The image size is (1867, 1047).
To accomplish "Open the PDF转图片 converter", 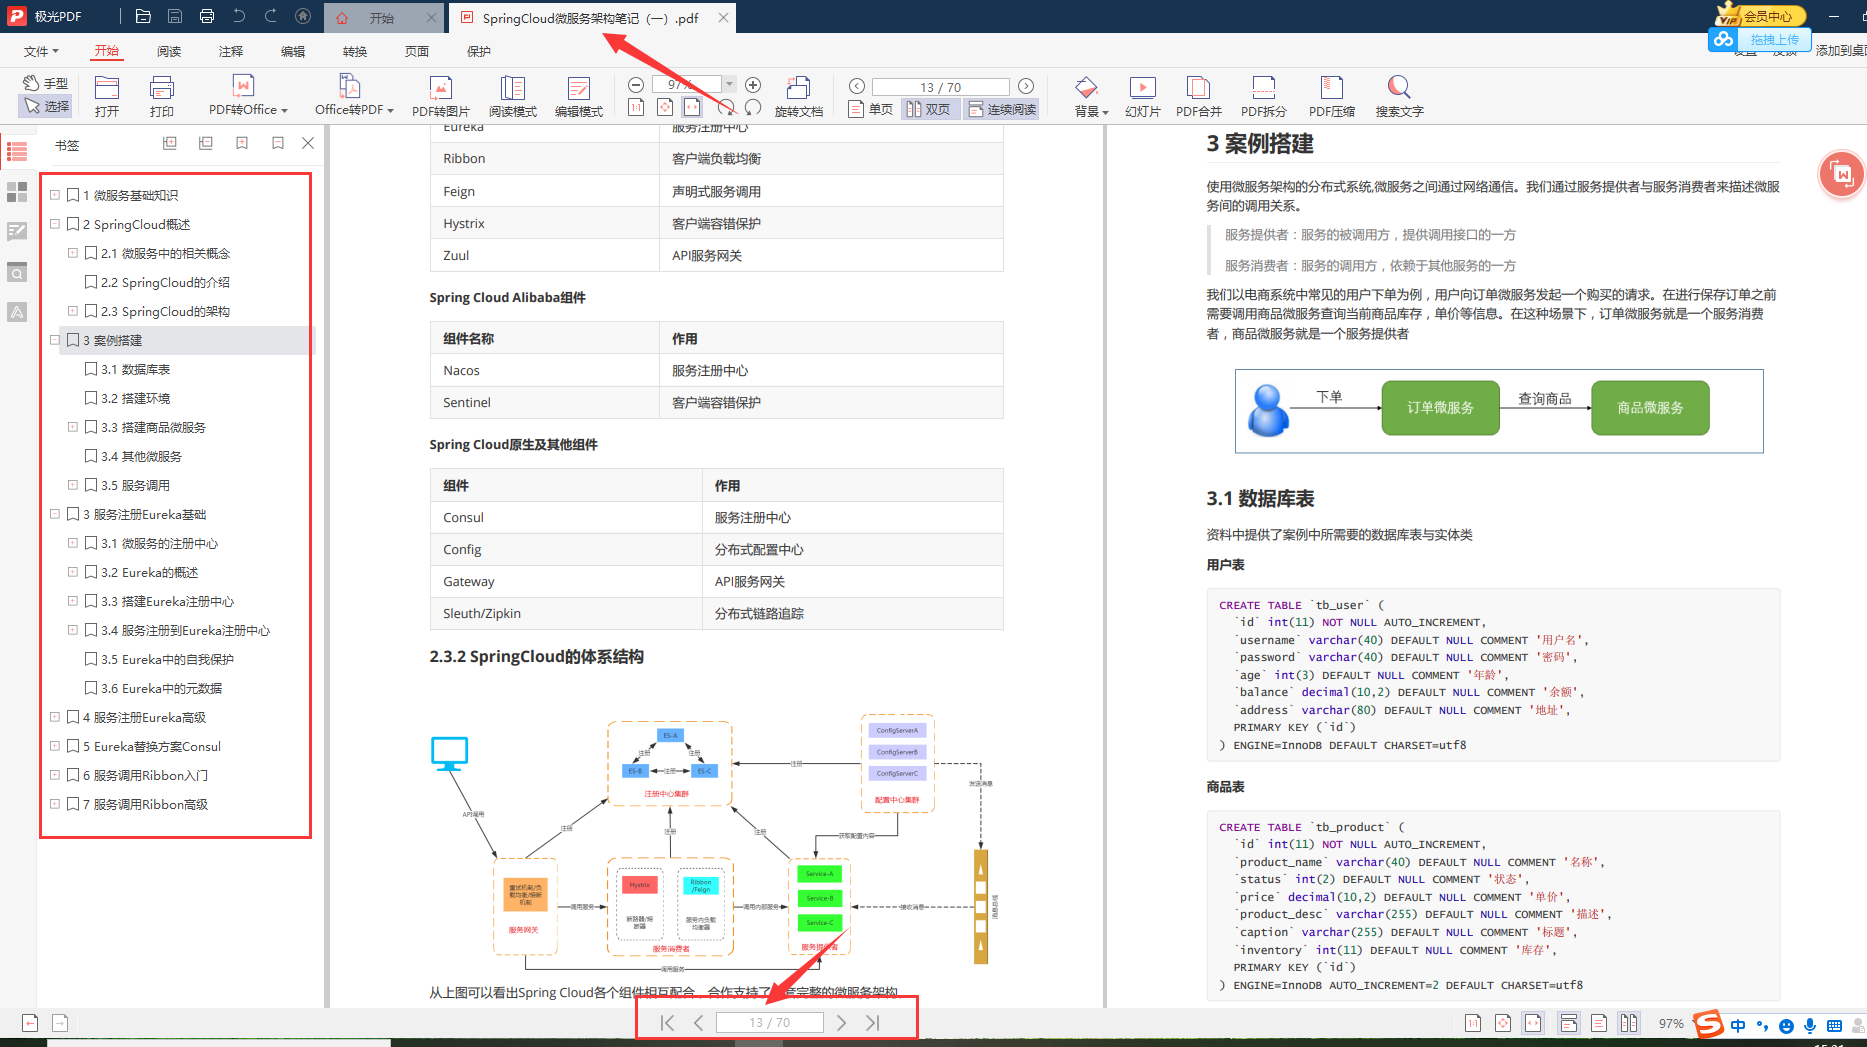I will tap(441, 97).
